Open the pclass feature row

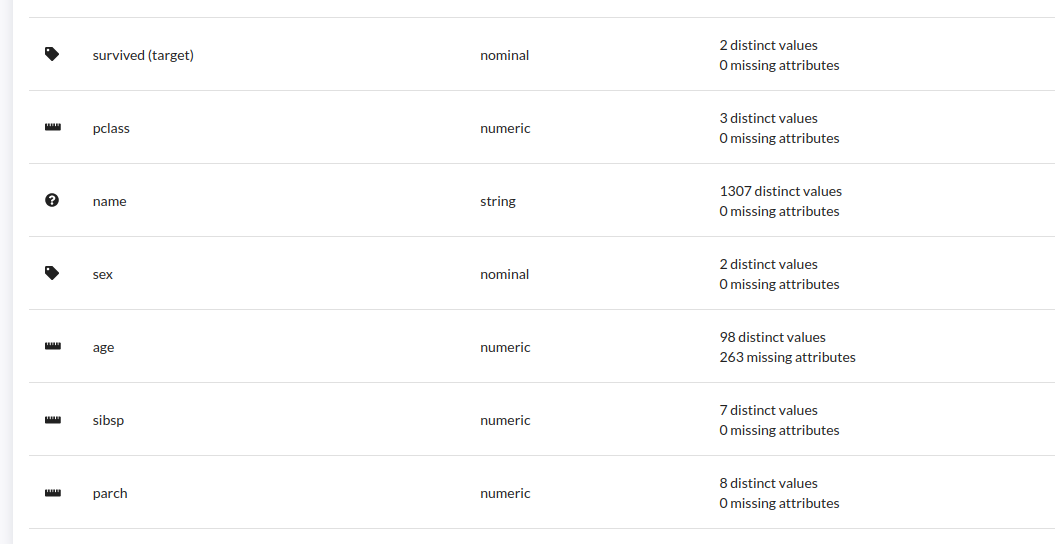click(111, 128)
